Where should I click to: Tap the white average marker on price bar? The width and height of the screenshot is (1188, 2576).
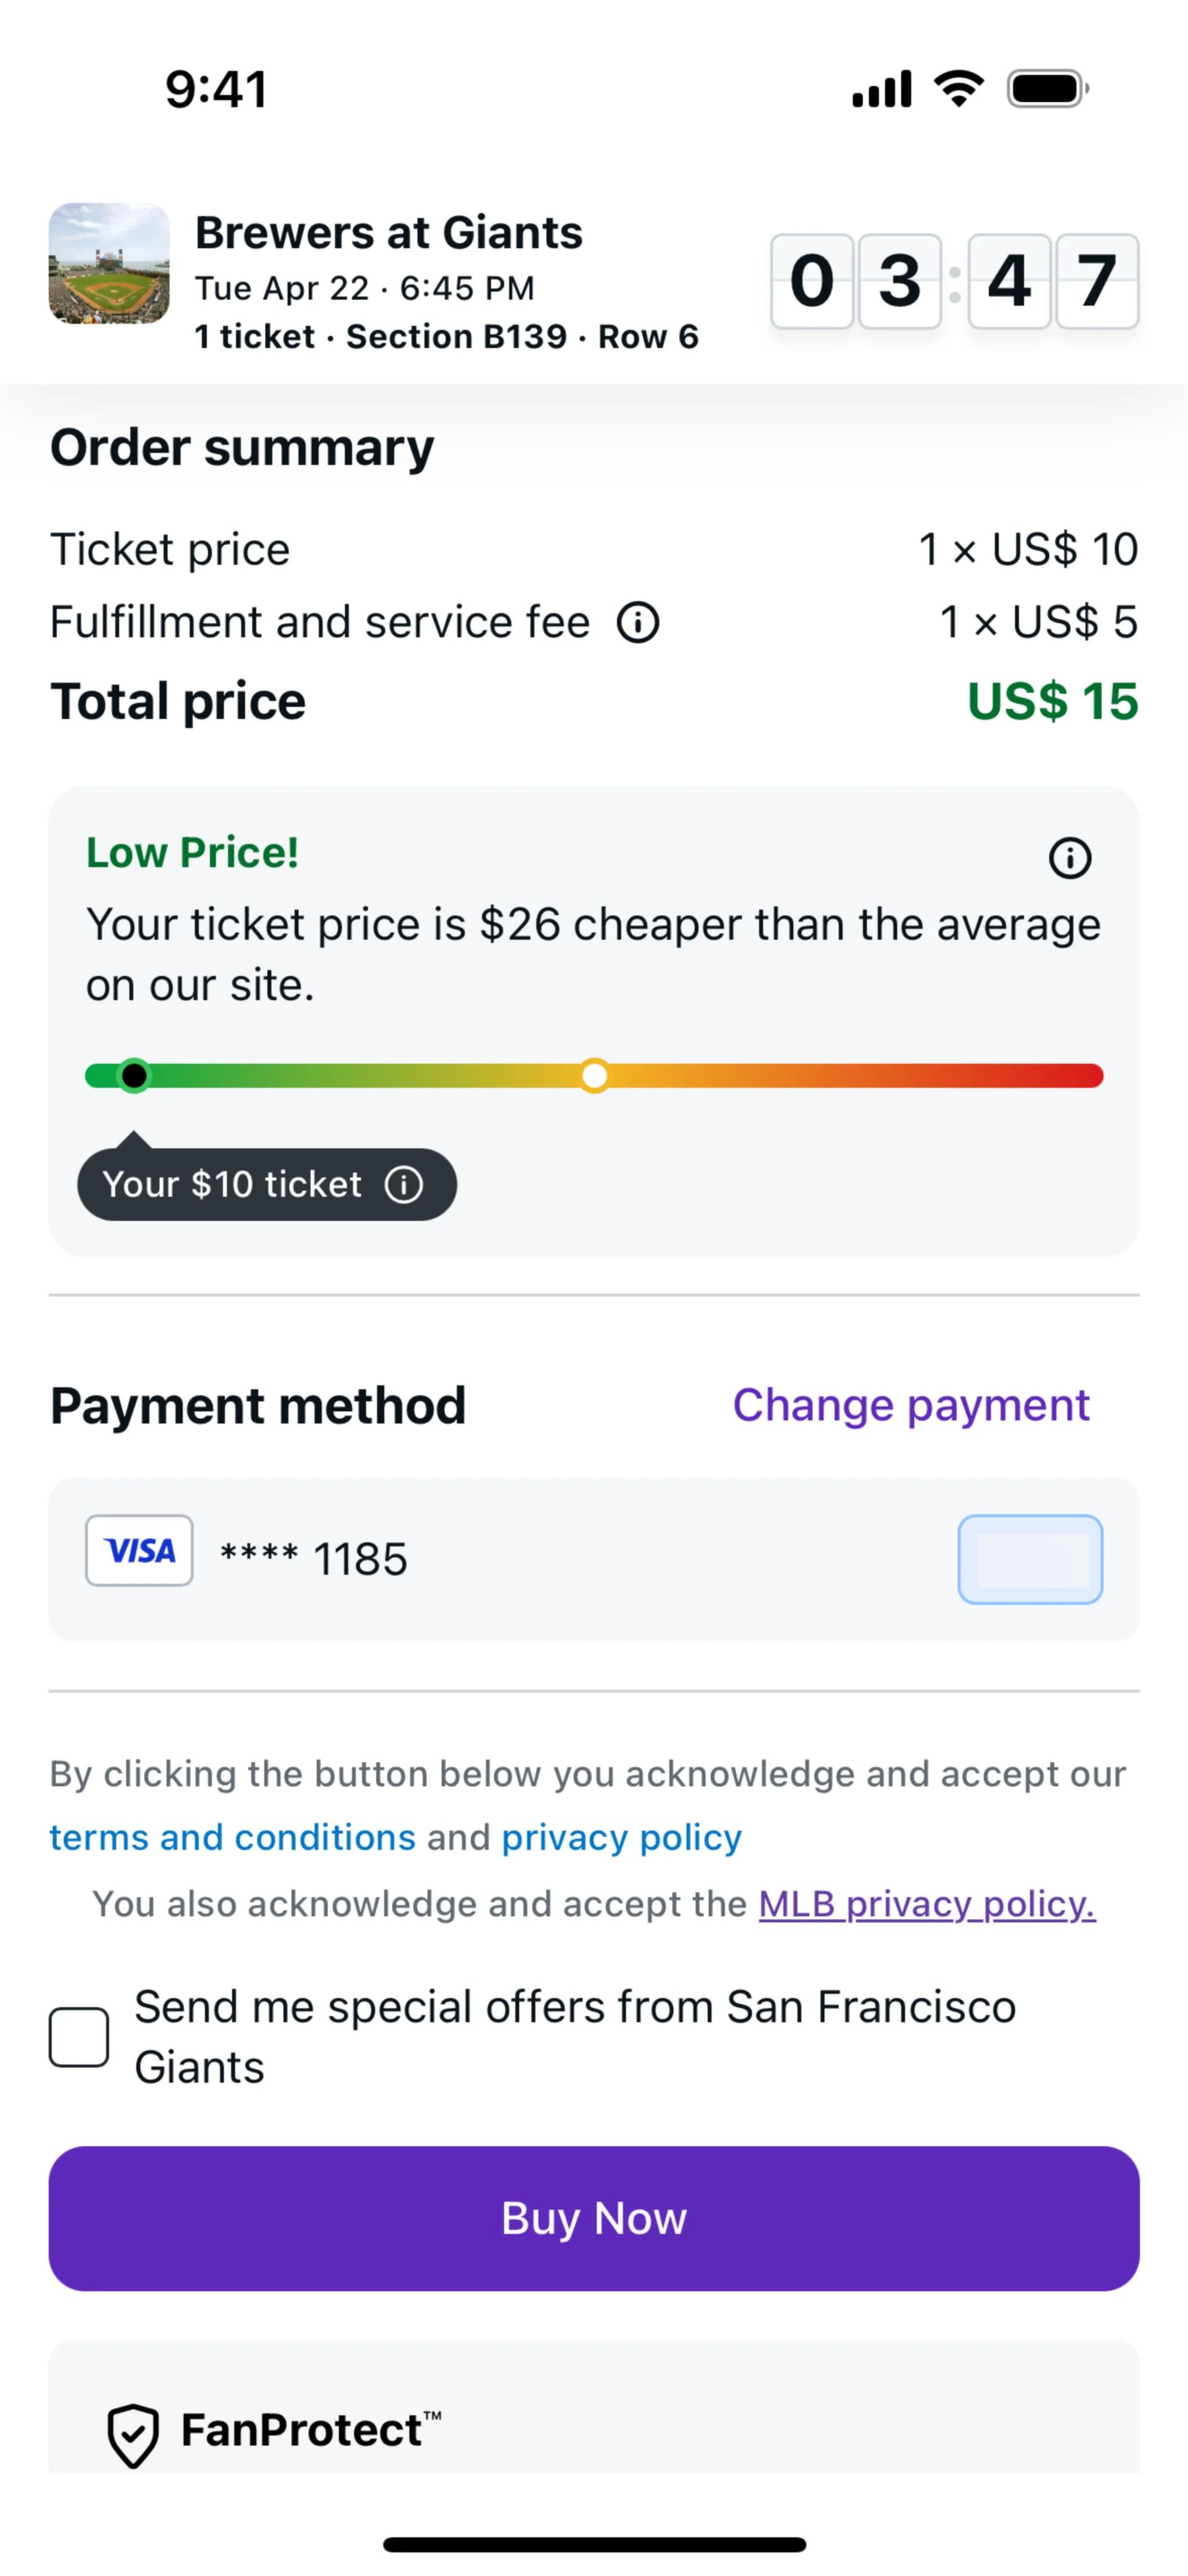coord(595,1076)
